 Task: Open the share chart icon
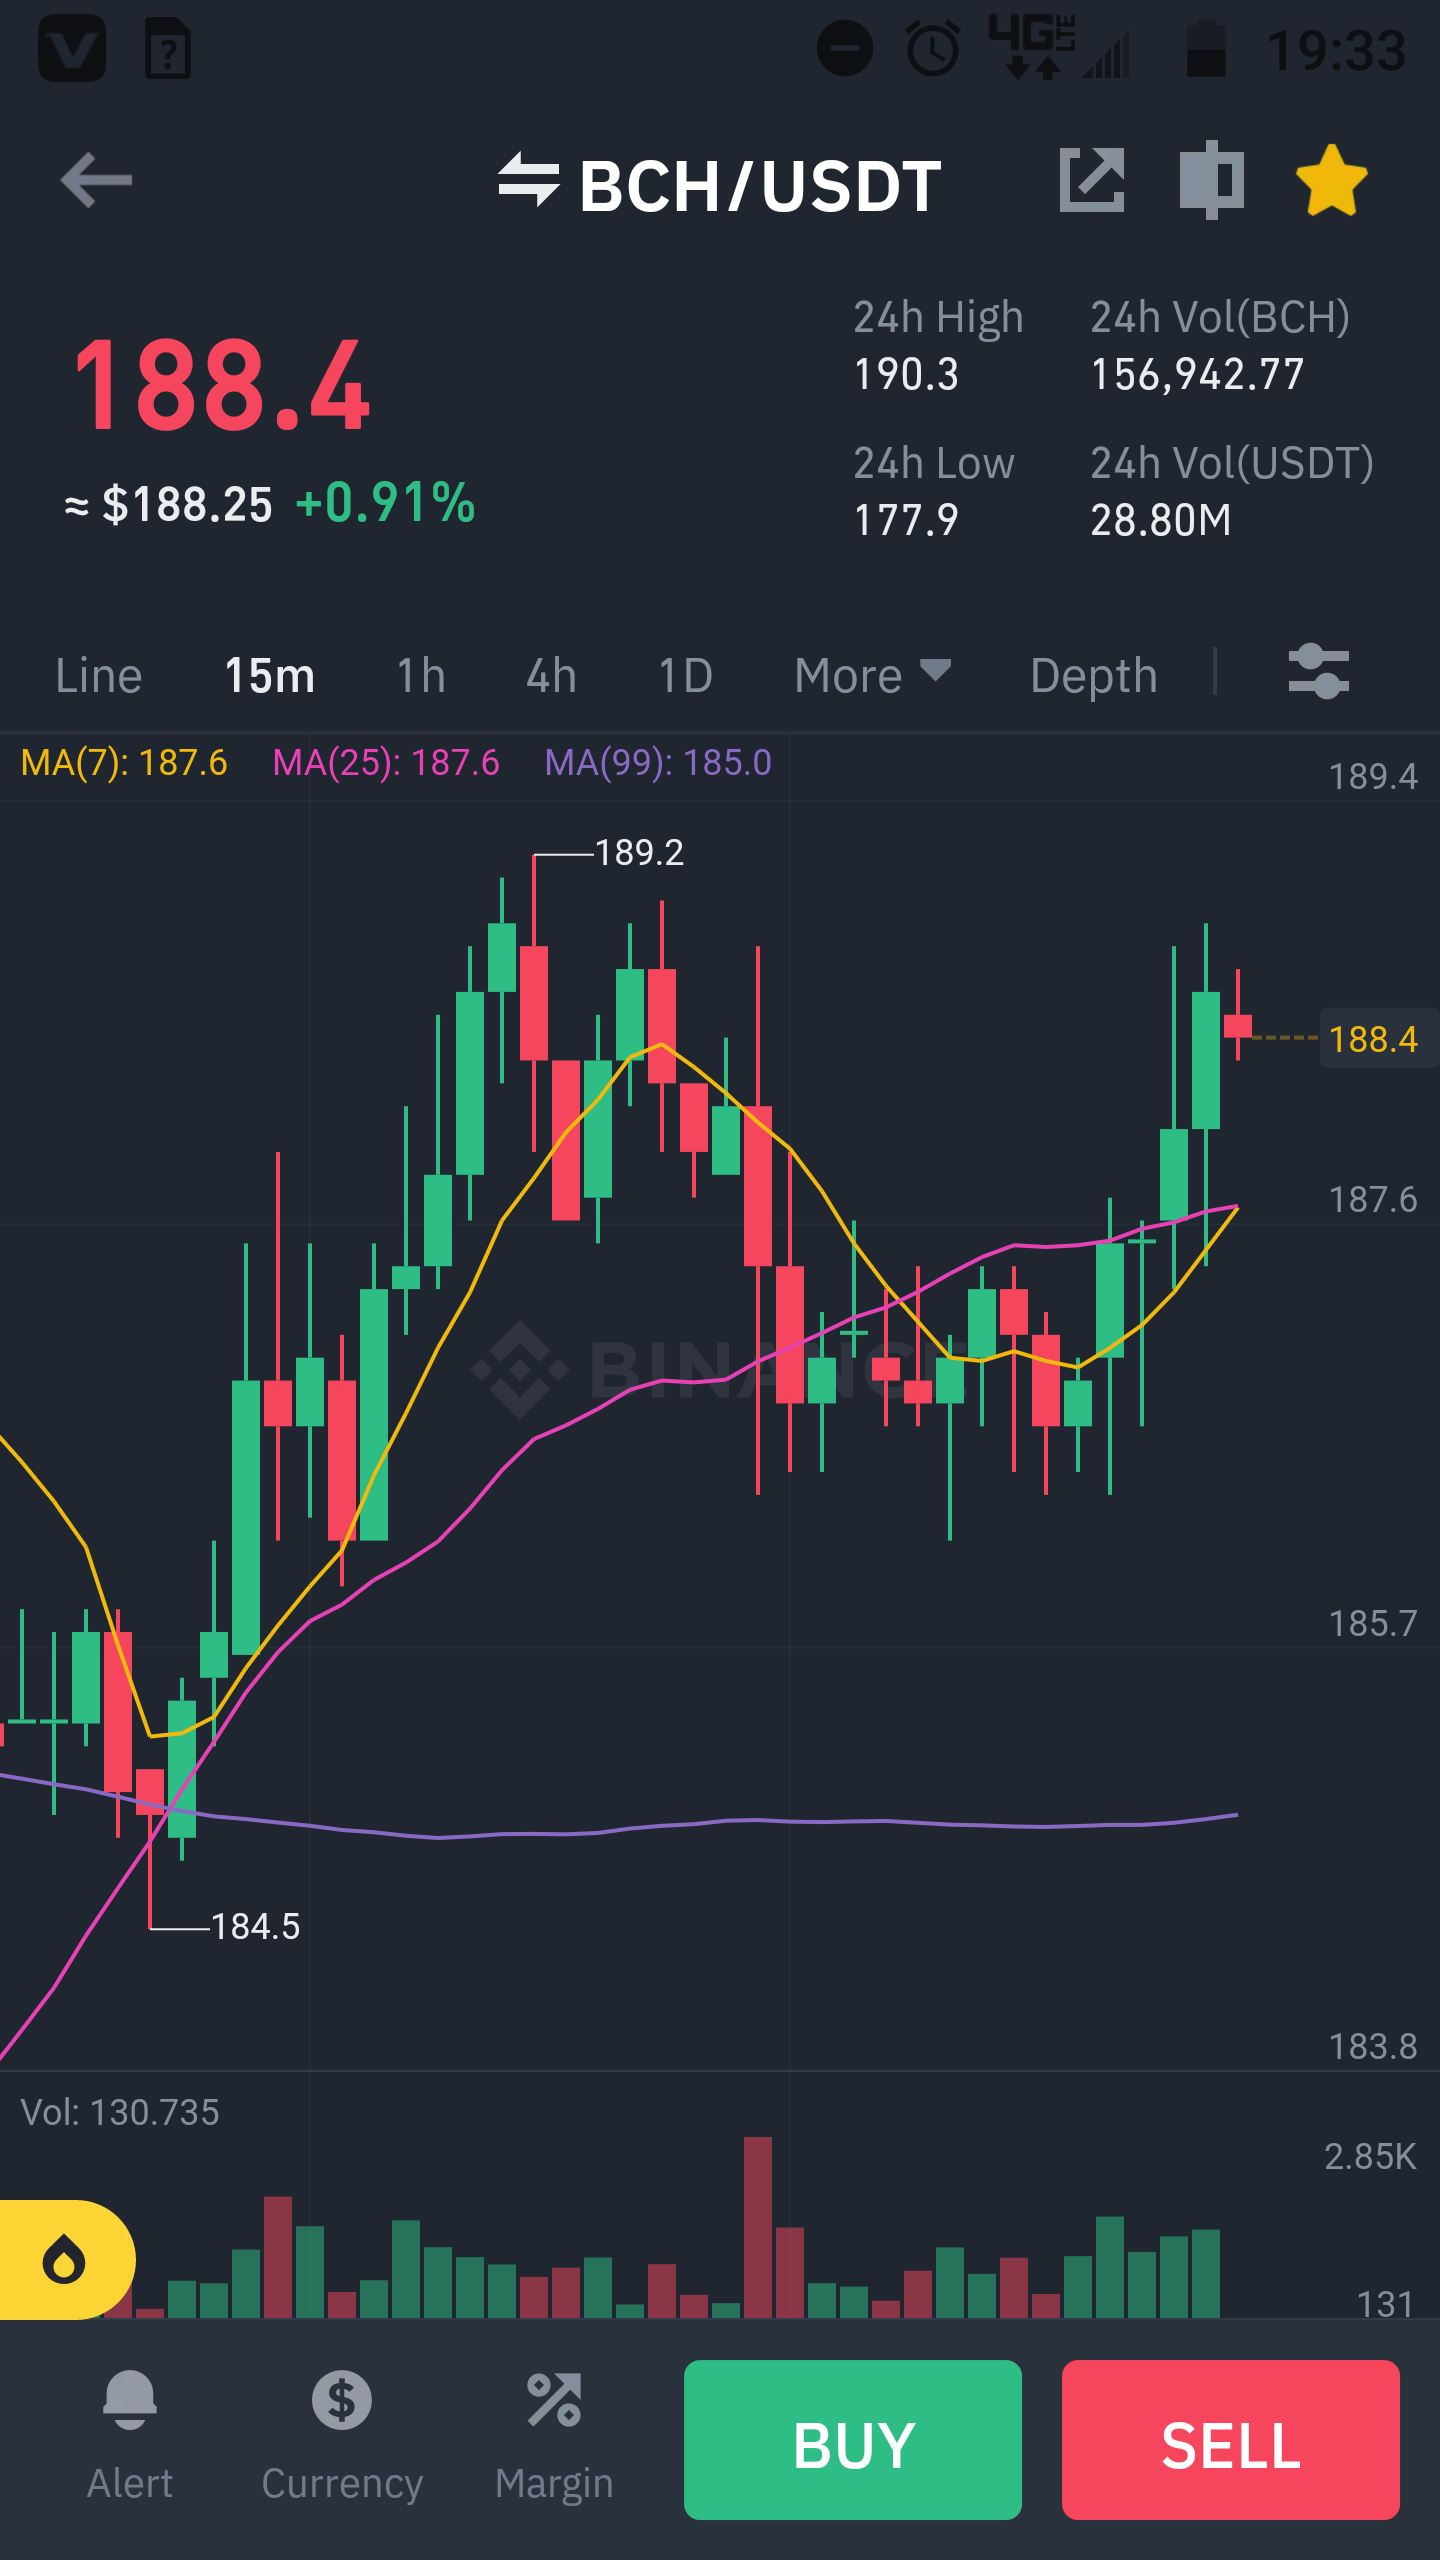point(1092,180)
